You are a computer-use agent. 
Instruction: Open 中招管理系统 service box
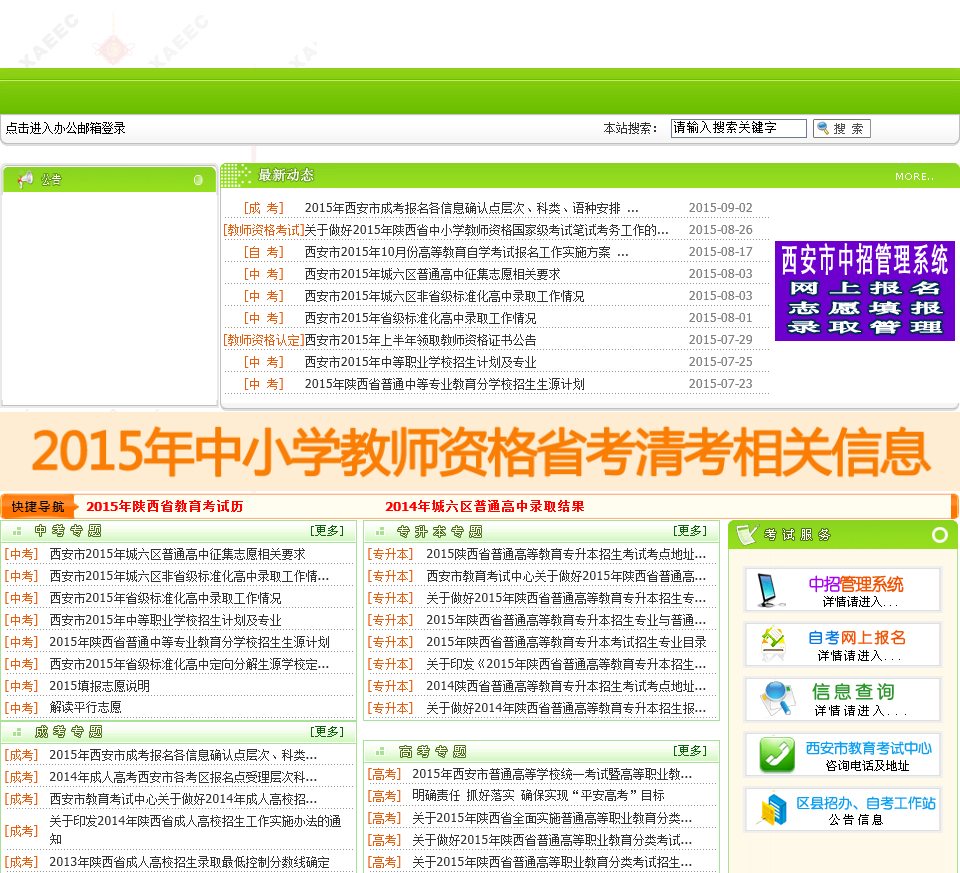tap(842, 590)
